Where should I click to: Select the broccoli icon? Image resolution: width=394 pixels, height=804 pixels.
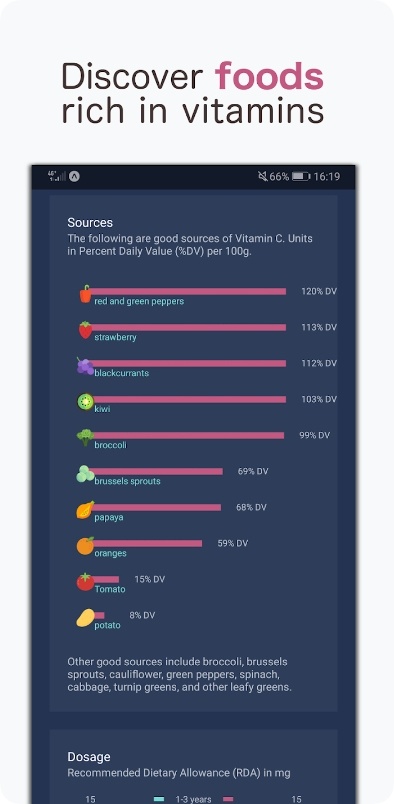pyautogui.click(x=85, y=437)
